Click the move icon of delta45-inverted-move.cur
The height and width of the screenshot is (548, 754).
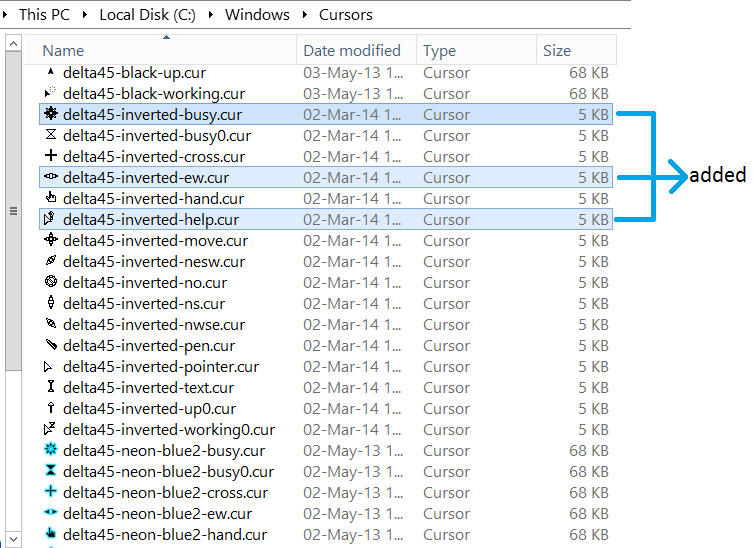click(50, 239)
